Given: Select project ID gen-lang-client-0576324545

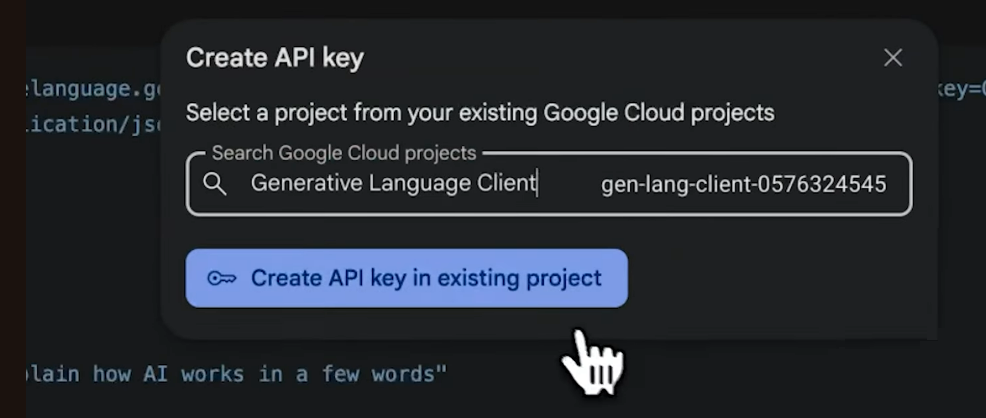Looking at the screenshot, I should (x=743, y=184).
